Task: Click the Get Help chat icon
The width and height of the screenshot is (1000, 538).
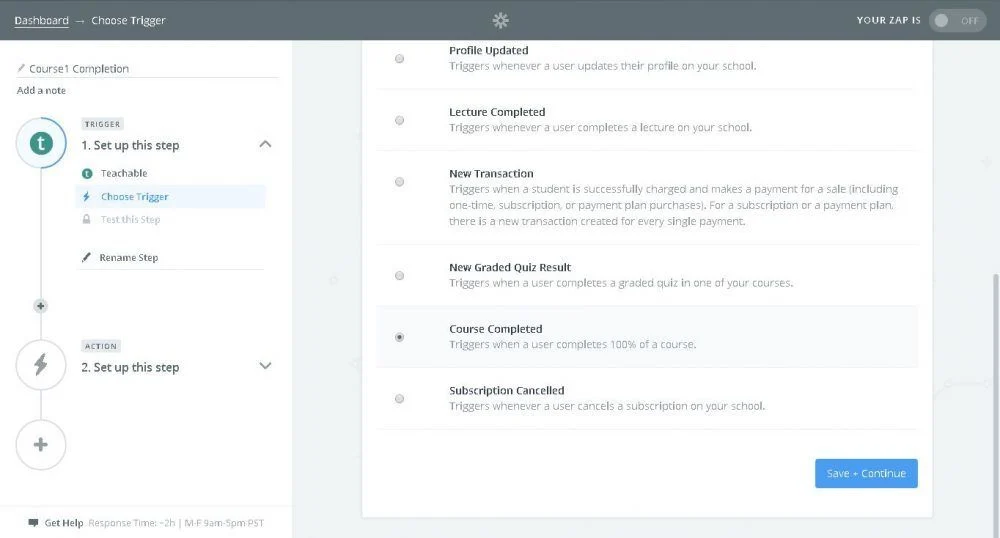Action: [34, 523]
